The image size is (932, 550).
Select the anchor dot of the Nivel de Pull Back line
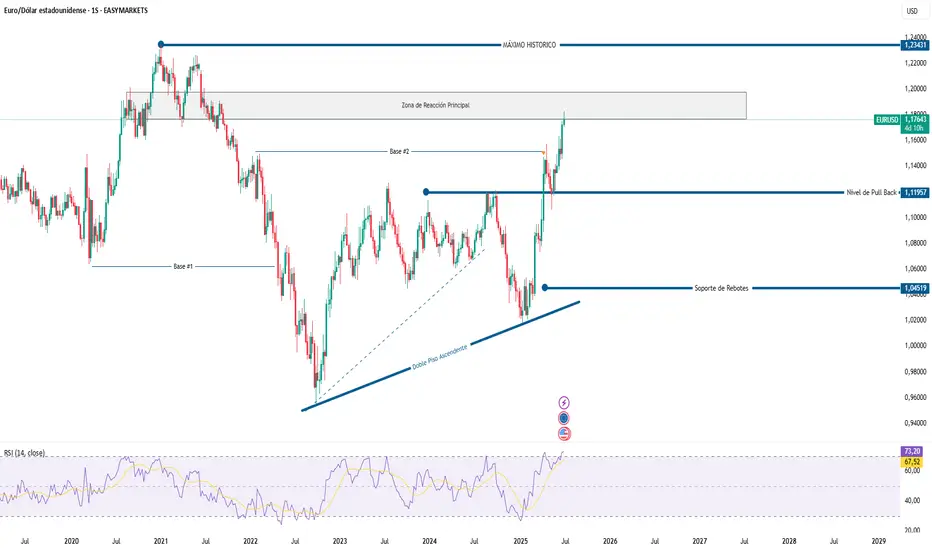tap(426, 192)
